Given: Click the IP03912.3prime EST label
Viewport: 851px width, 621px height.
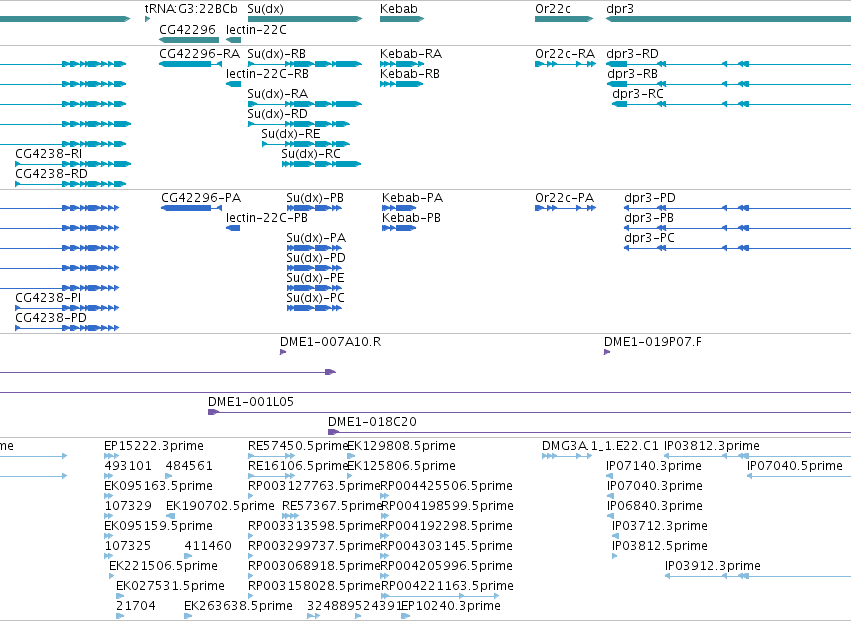Looking at the screenshot, I should point(713,566).
